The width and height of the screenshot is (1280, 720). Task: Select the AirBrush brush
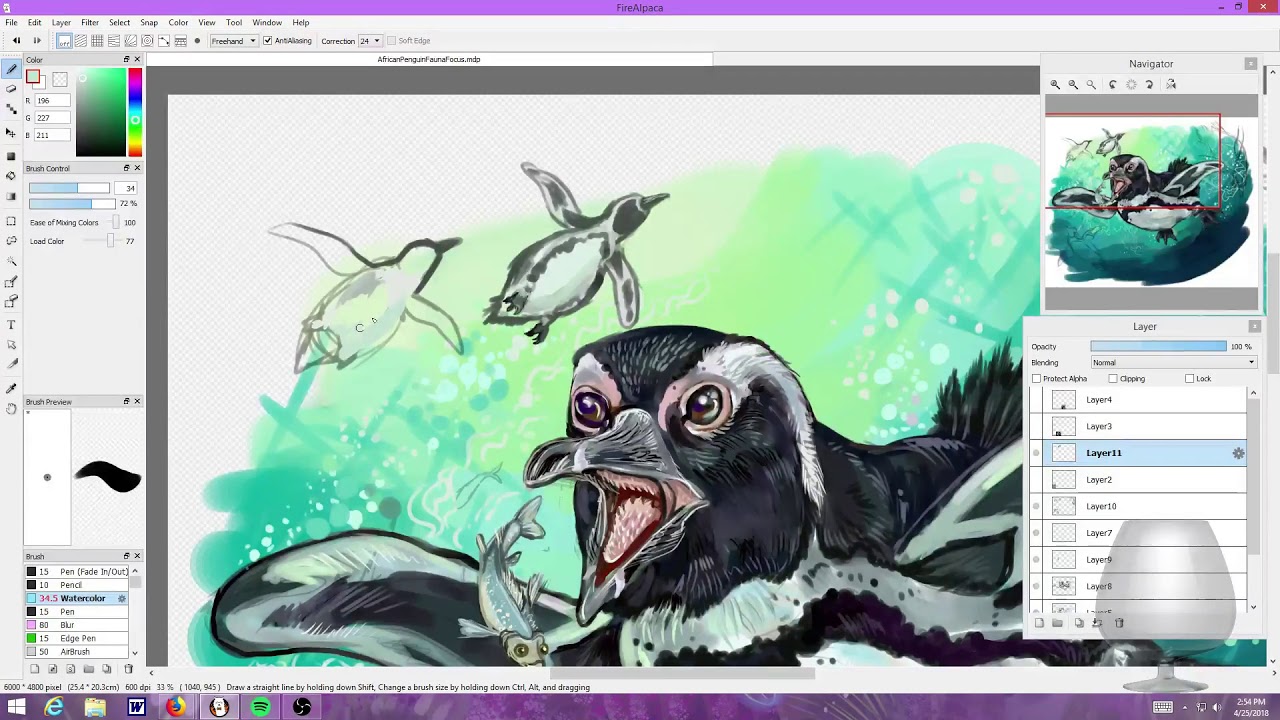pyautogui.click(x=77, y=652)
